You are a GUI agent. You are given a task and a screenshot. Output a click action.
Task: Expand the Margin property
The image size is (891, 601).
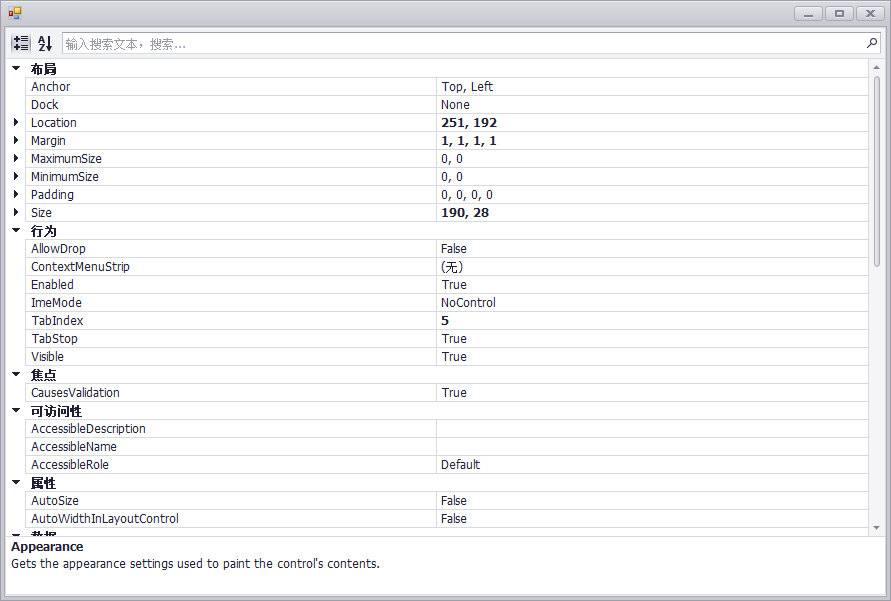(x=16, y=140)
